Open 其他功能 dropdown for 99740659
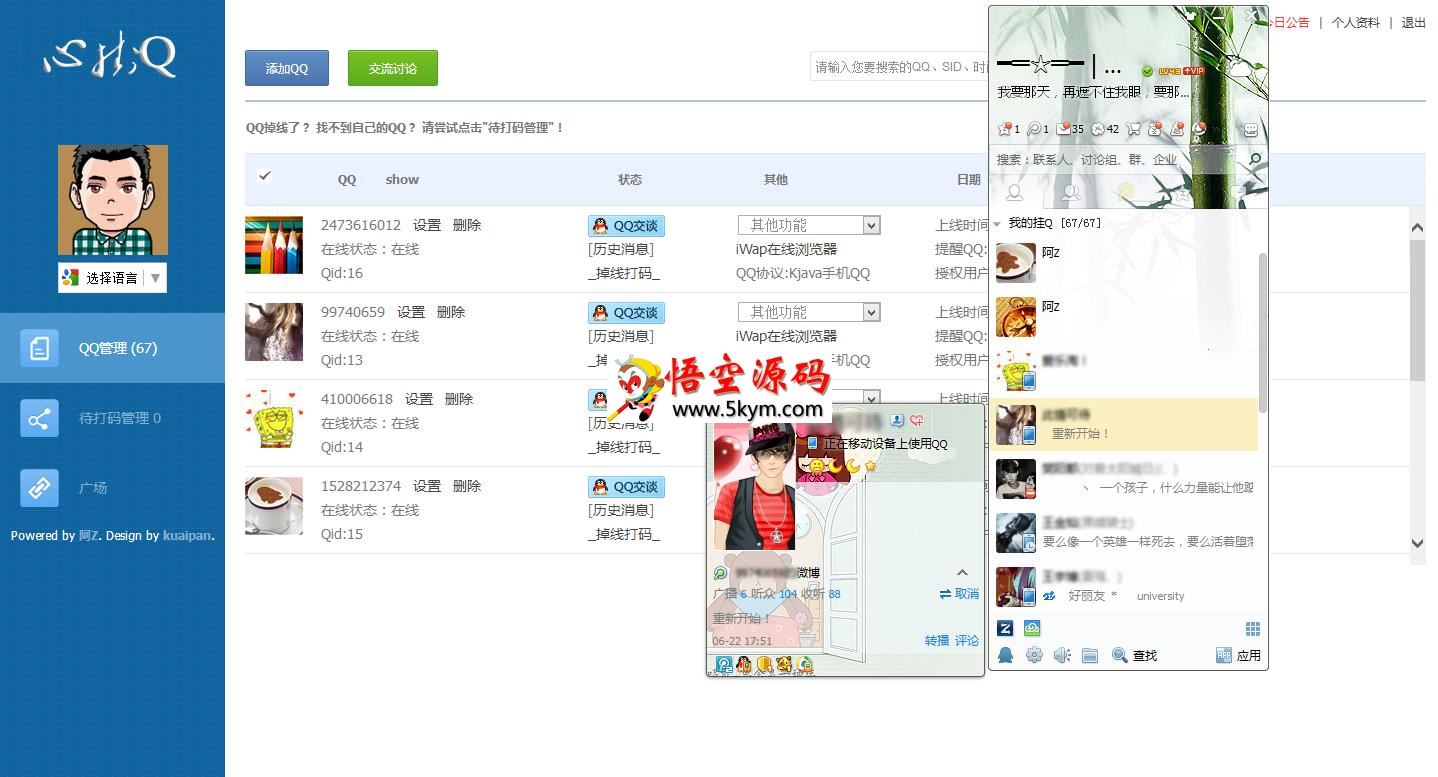Image resolution: width=1438 pixels, height=777 pixels. coord(809,312)
